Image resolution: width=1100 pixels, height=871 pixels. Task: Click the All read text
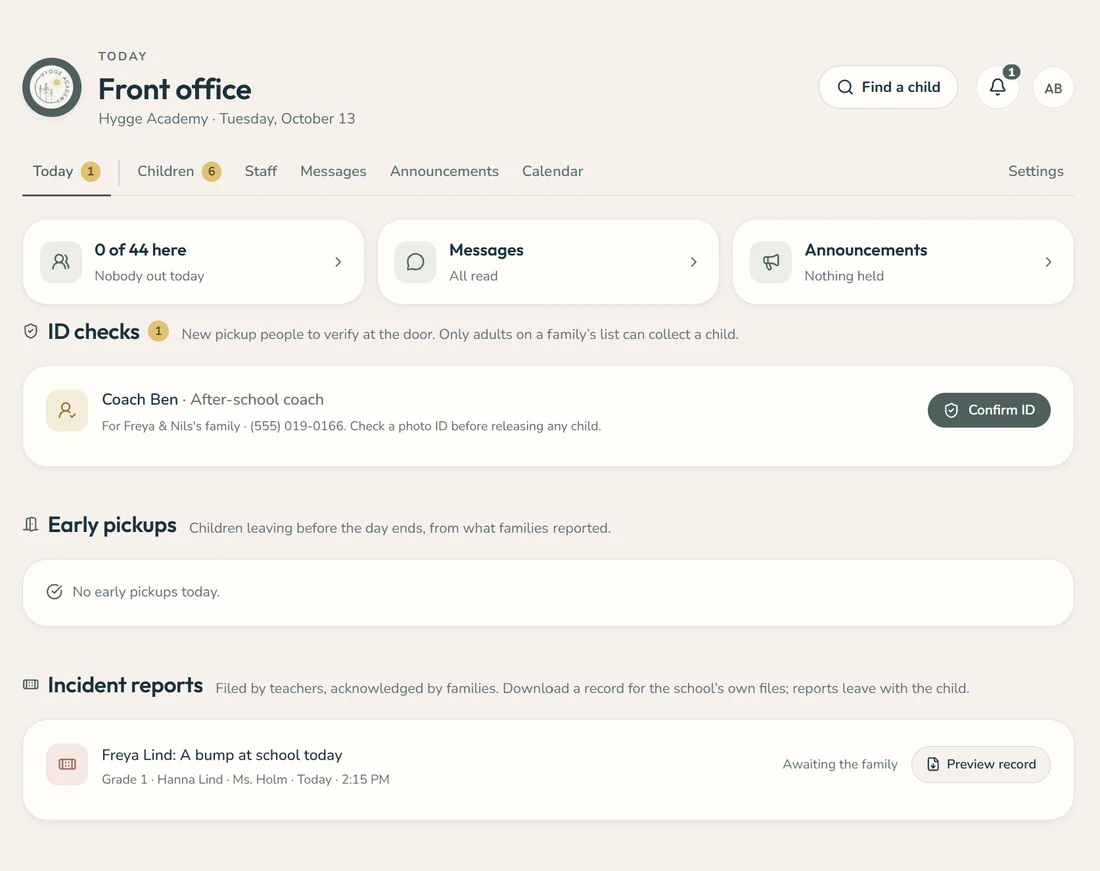point(474,276)
